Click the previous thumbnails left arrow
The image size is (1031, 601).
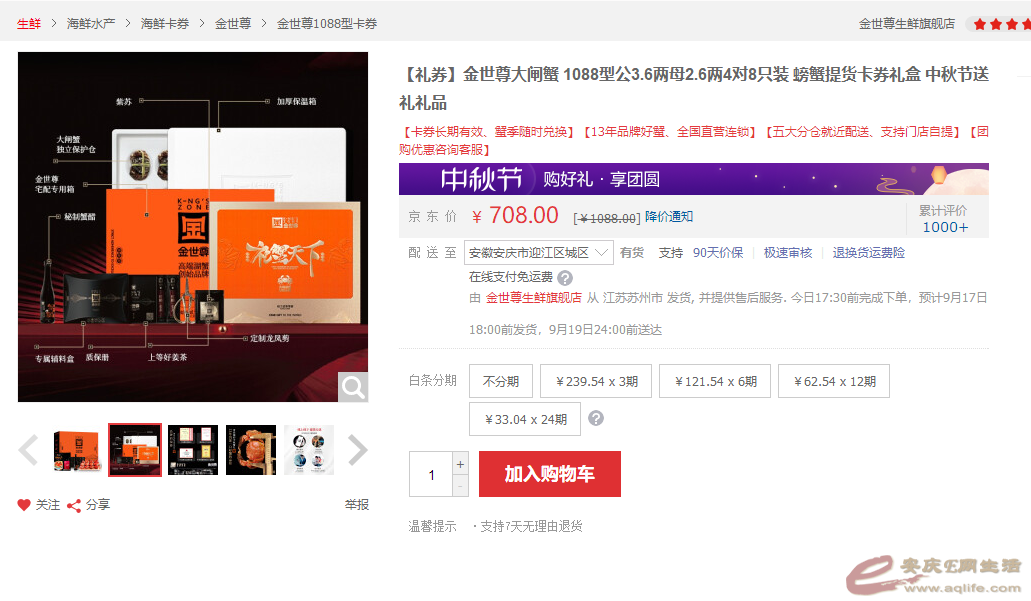pyautogui.click(x=28, y=450)
